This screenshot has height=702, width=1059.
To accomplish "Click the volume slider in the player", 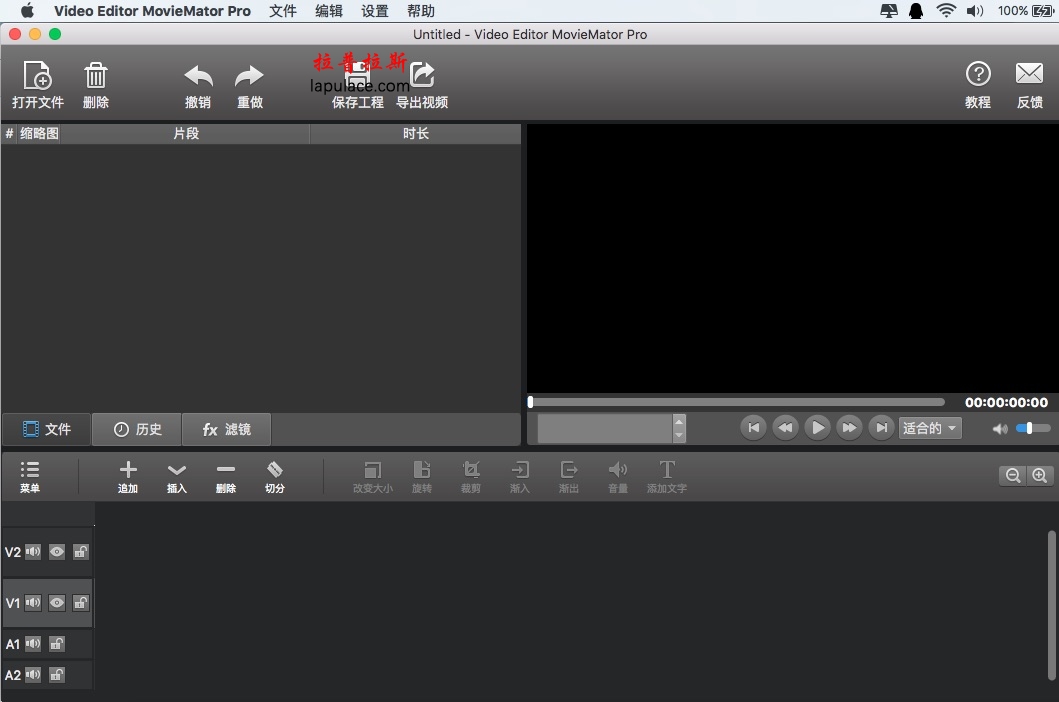I will click(1032, 428).
